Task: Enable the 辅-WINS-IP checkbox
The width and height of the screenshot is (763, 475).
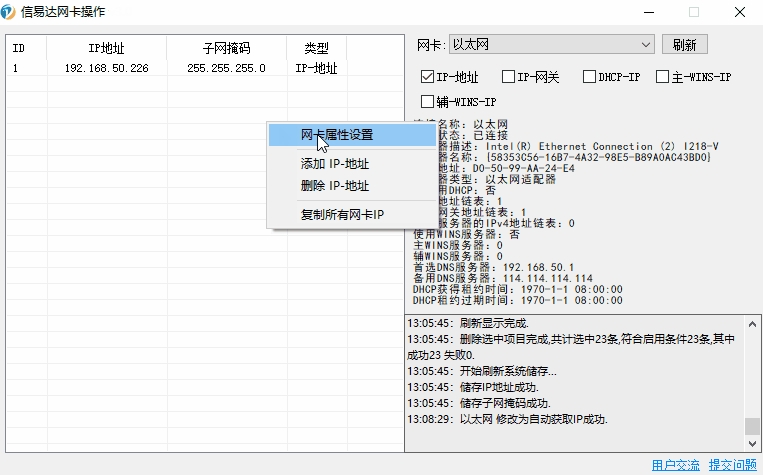Action: [428, 101]
